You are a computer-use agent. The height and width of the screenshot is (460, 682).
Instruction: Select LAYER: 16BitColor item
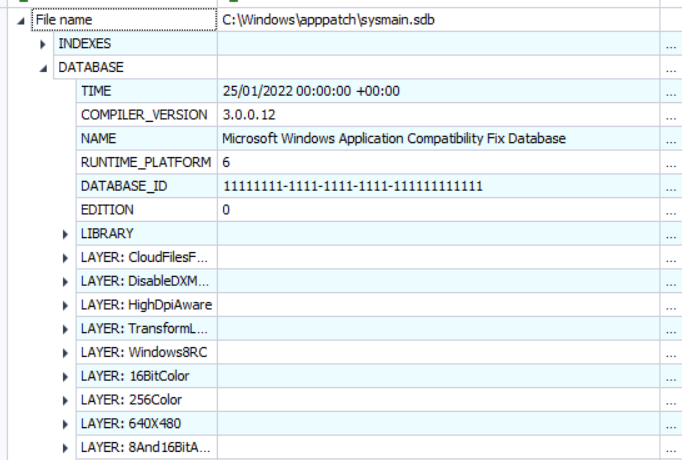coord(147,376)
